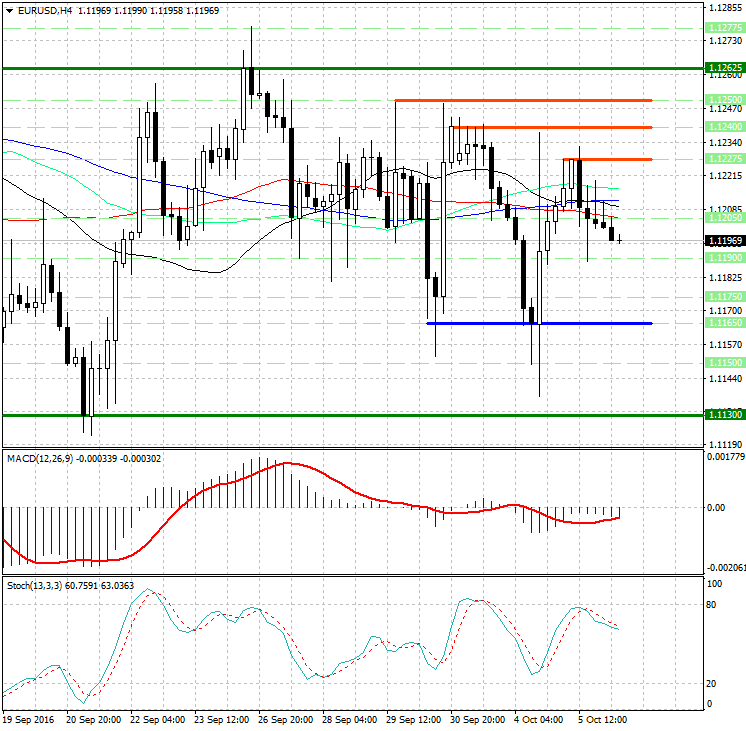
Task: Click the 1.11825 price scale value
Action: point(726,278)
